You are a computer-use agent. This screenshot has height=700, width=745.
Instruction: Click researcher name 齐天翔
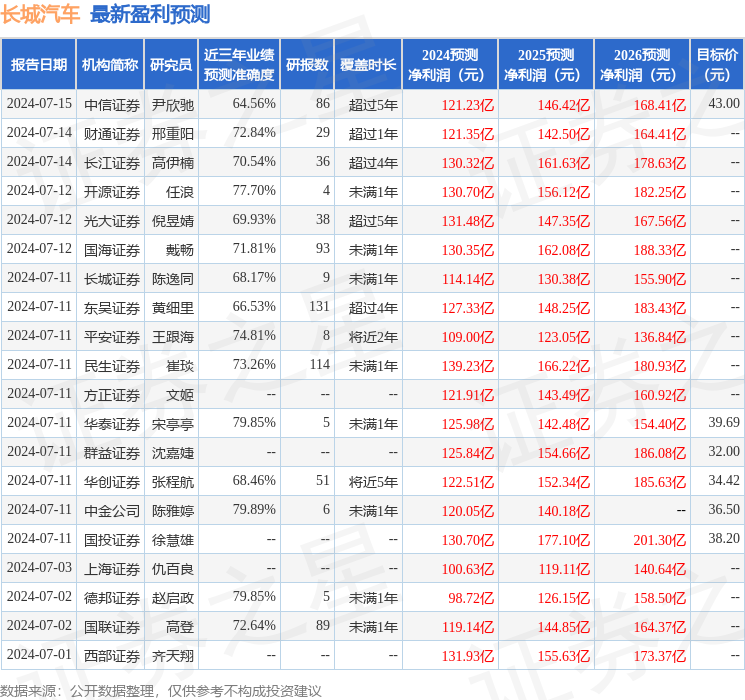172,656
